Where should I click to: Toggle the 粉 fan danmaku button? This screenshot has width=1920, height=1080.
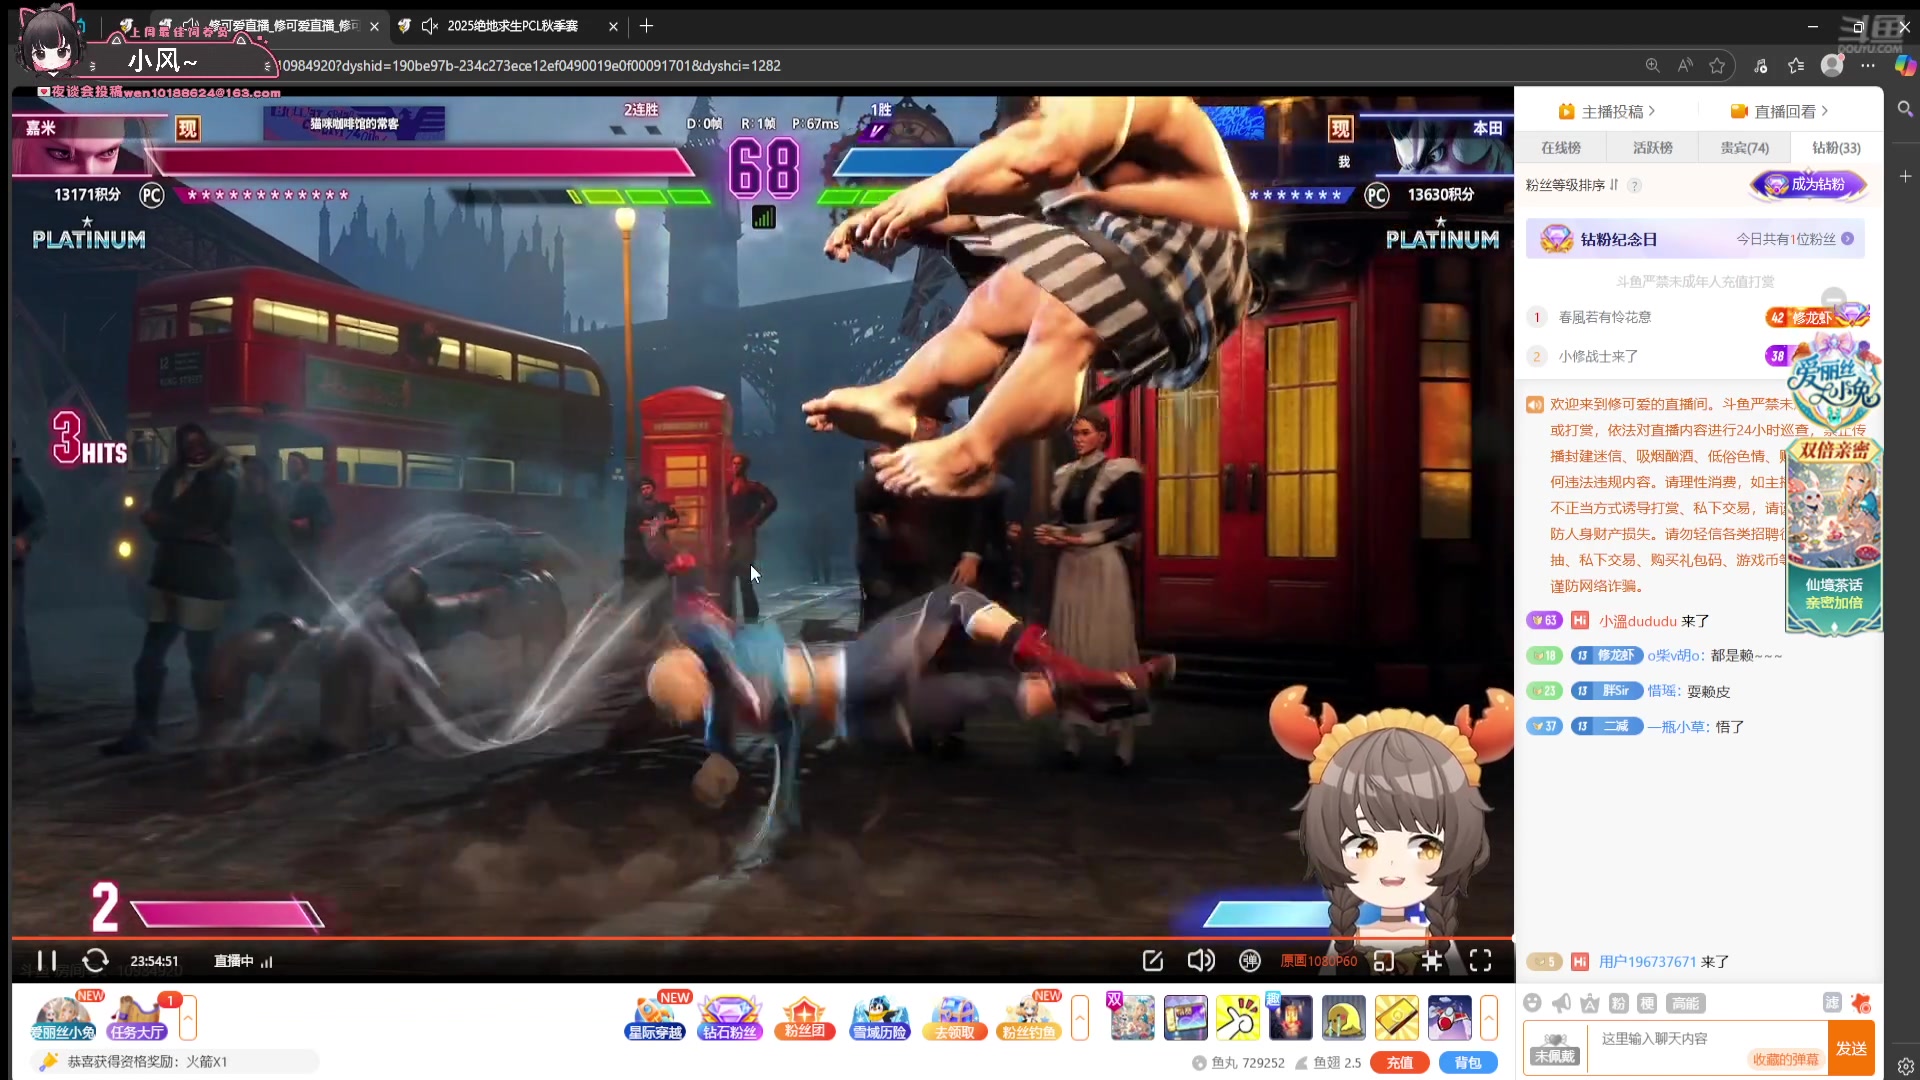pyautogui.click(x=1619, y=1003)
